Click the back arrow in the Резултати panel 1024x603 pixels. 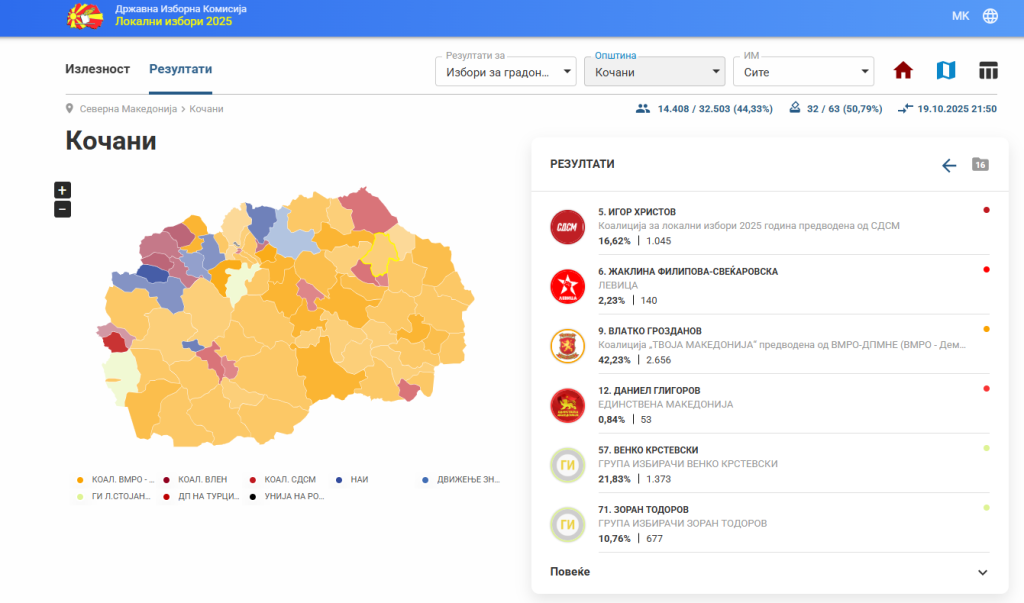949,165
